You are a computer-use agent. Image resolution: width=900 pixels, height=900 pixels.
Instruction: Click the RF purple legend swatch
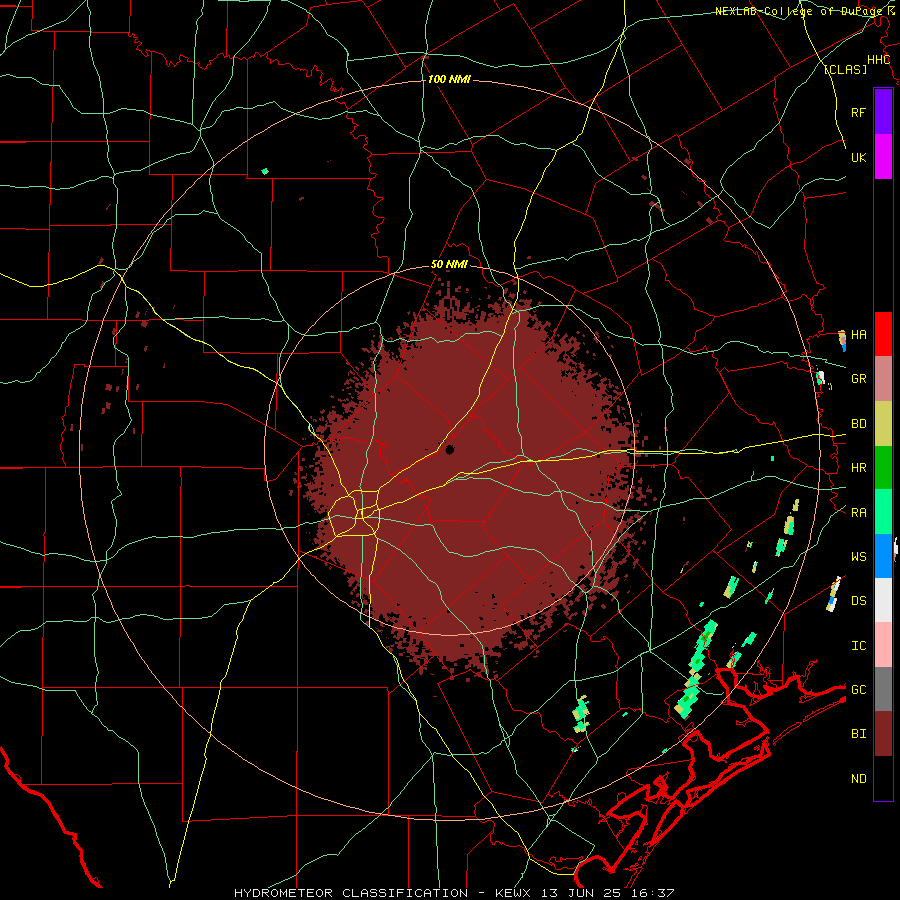883,111
